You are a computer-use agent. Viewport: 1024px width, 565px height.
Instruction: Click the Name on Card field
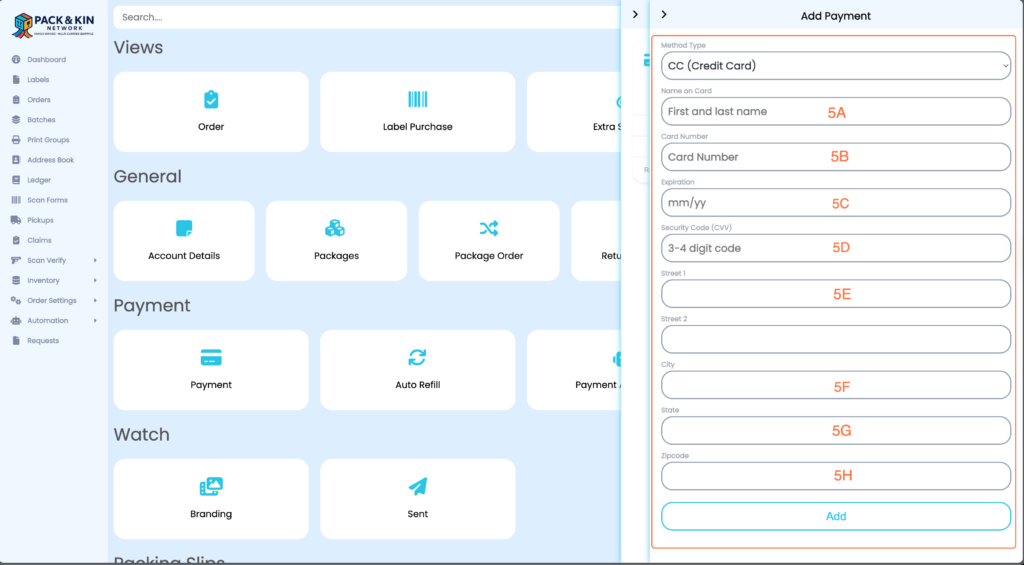(836, 111)
